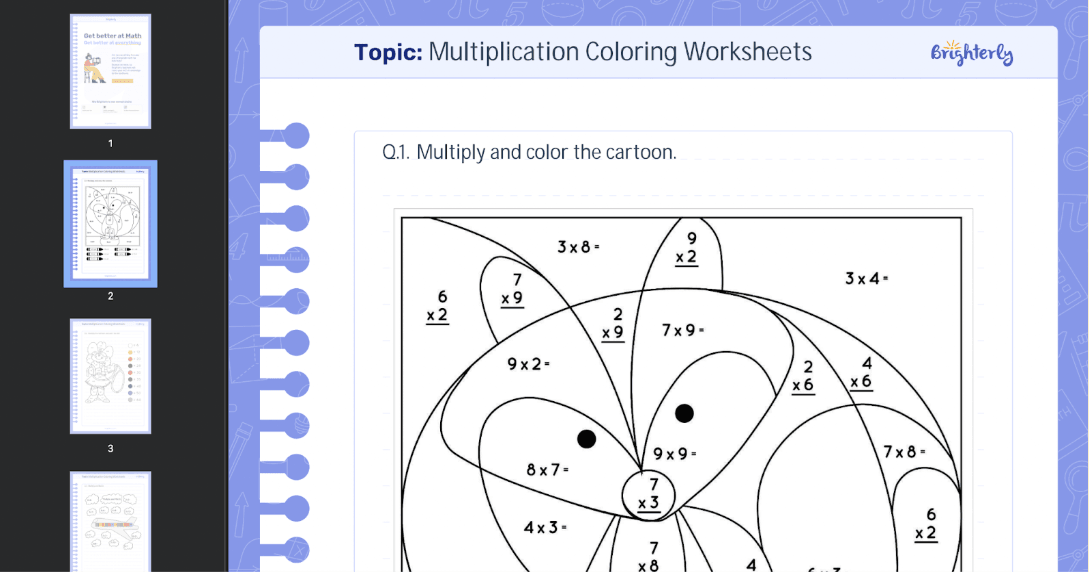Click the left black dot in the drawing
This screenshot has width=1089, height=572.
coord(587,439)
